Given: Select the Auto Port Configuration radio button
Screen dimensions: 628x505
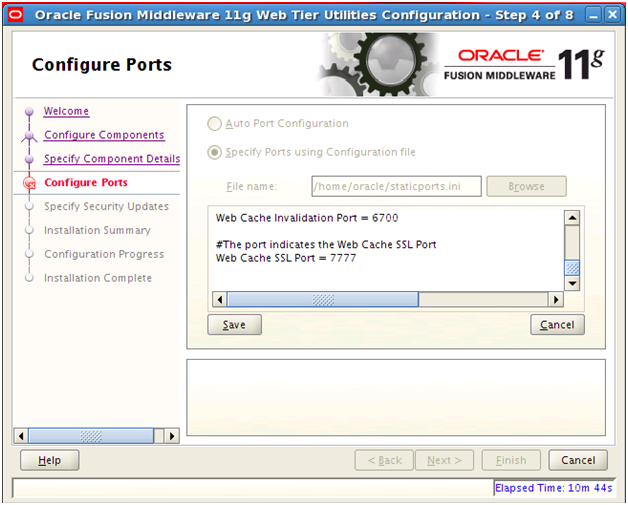Looking at the screenshot, I should click(x=214, y=124).
